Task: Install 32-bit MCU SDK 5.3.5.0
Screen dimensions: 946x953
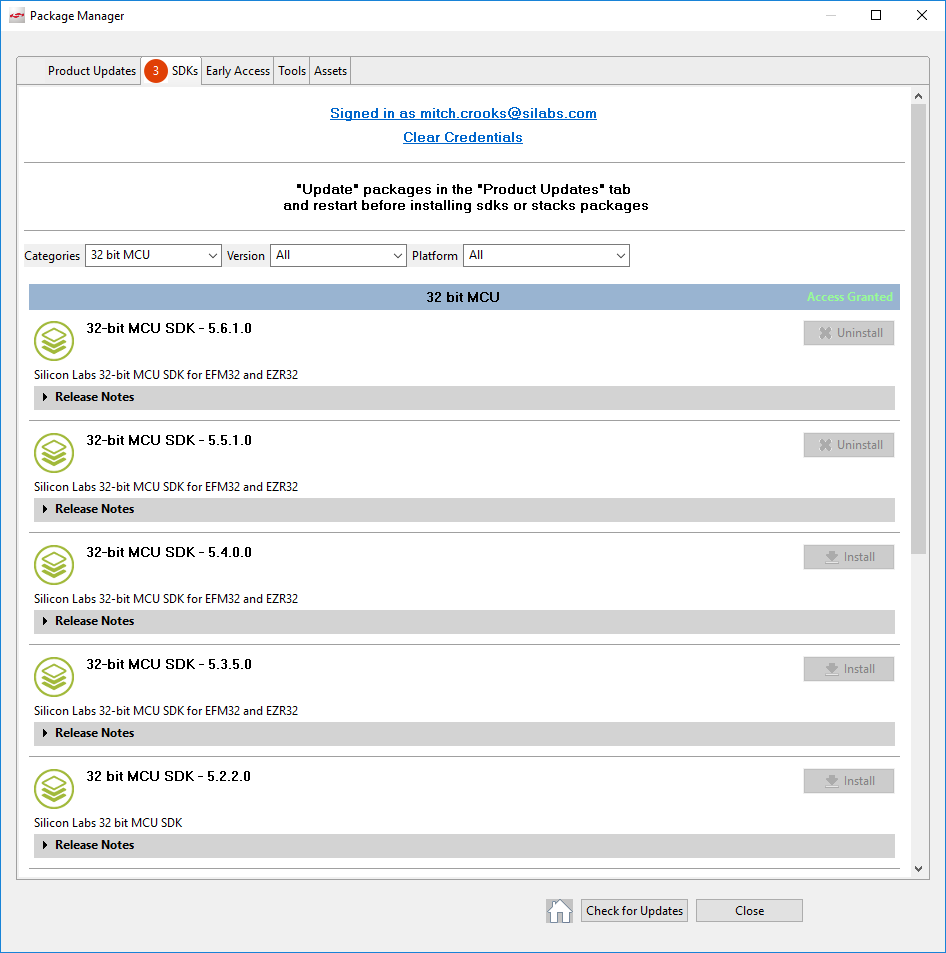Action: pos(849,669)
